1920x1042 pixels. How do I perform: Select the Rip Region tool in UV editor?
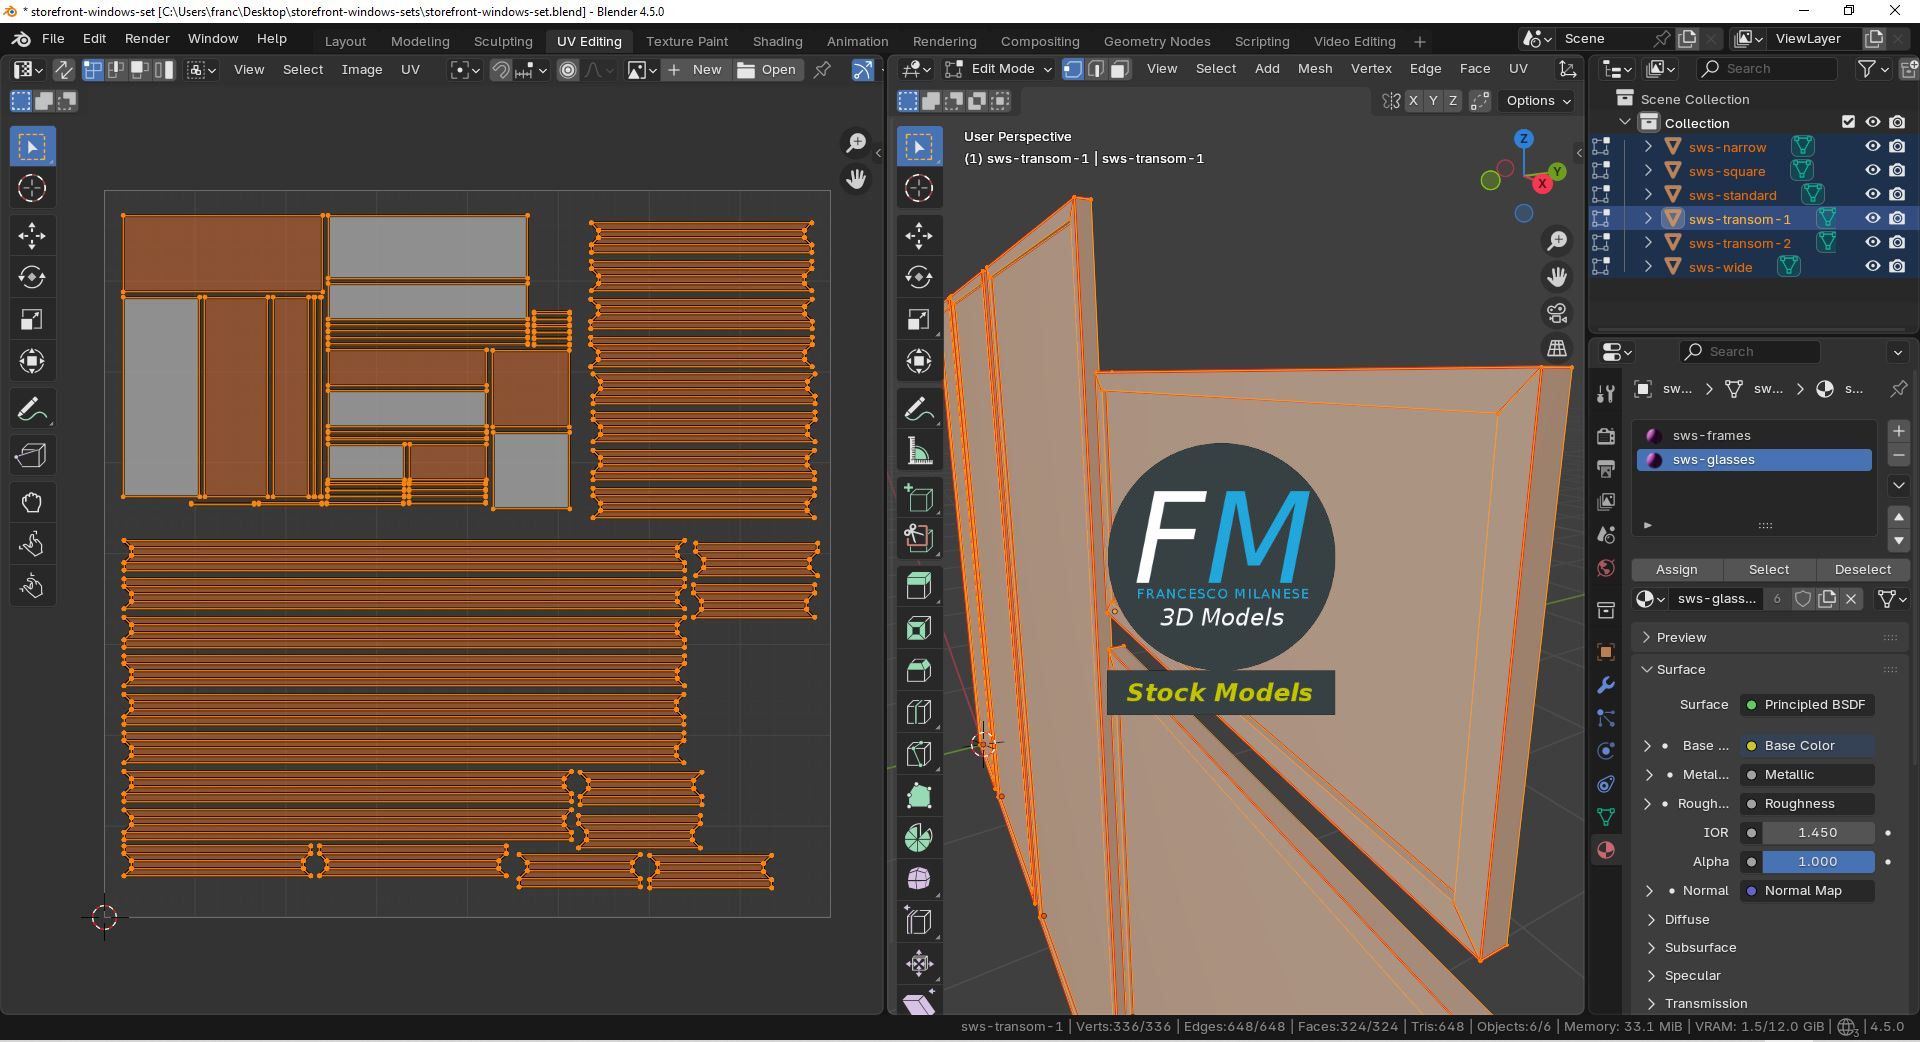[32, 456]
